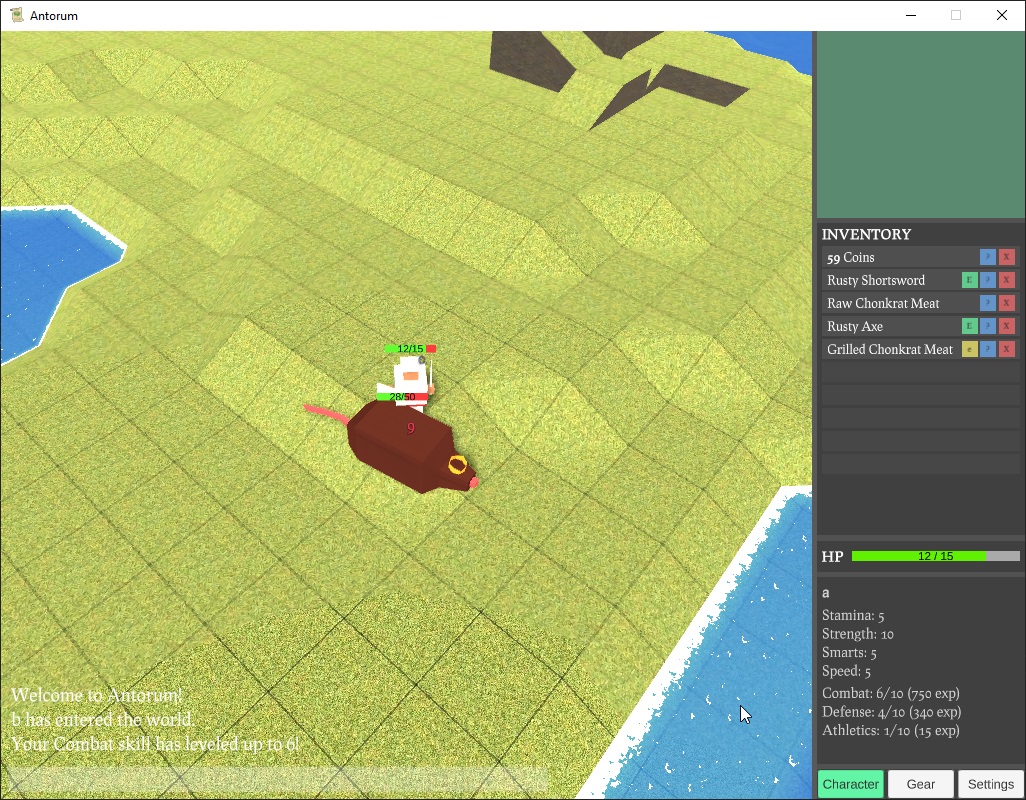Drop the Rusty Shortsword with red X

pos(1007,280)
